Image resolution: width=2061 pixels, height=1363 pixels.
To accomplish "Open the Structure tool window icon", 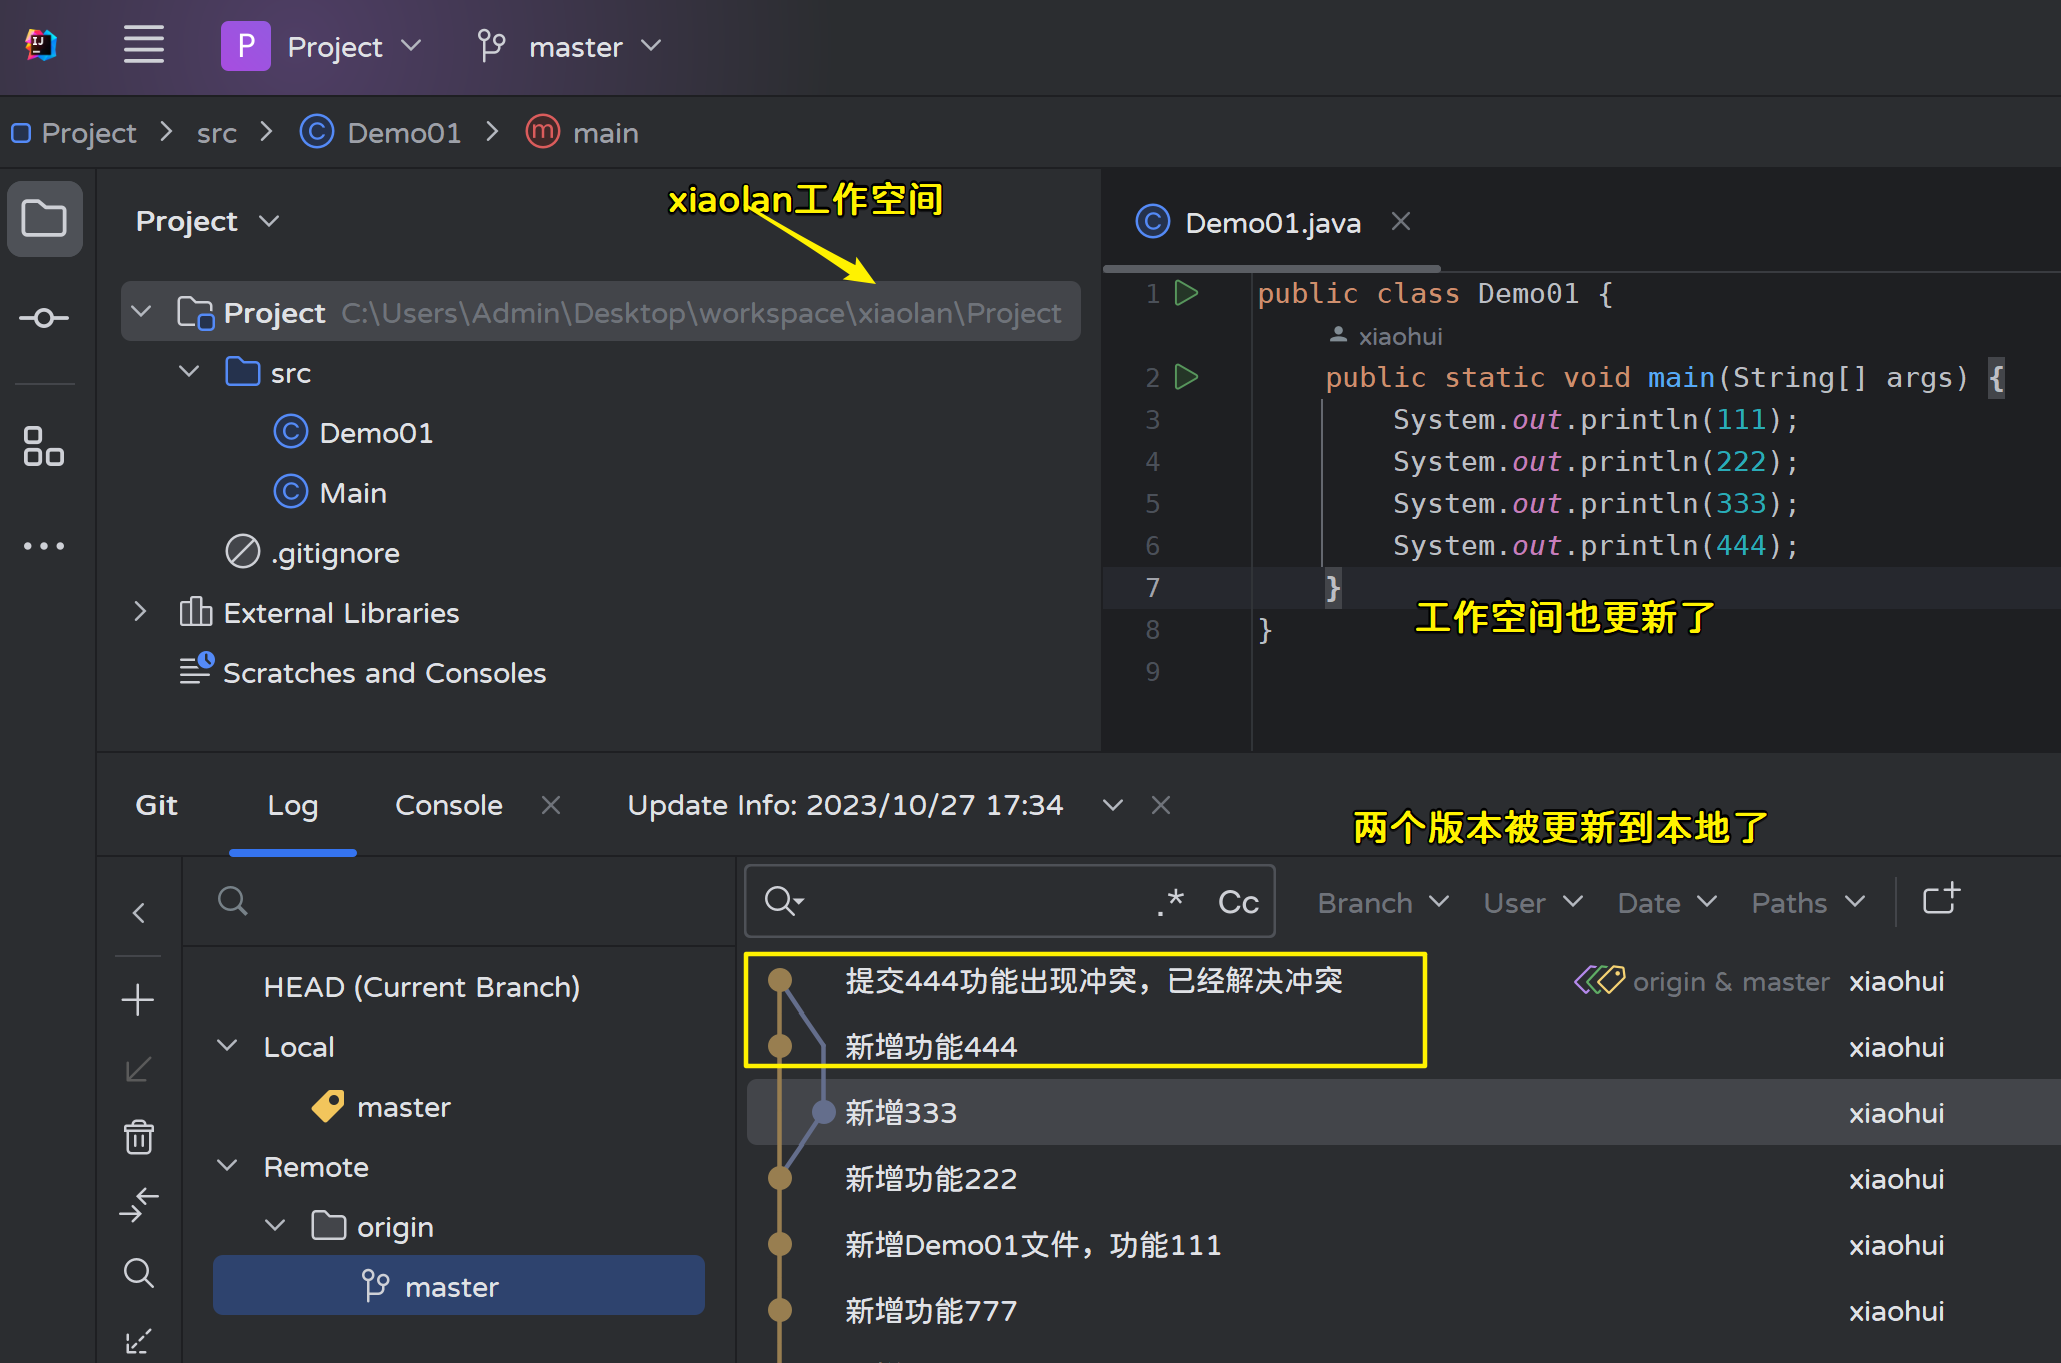I will pyautogui.click(x=44, y=446).
